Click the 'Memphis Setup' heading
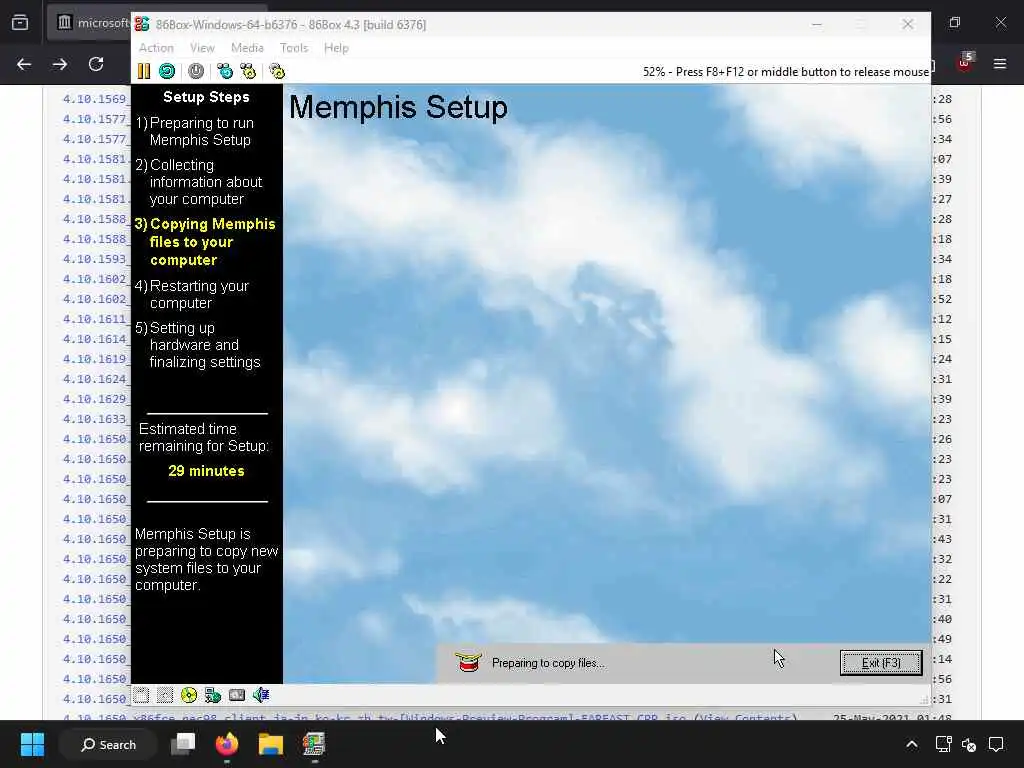The image size is (1024, 768). [398, 107]
